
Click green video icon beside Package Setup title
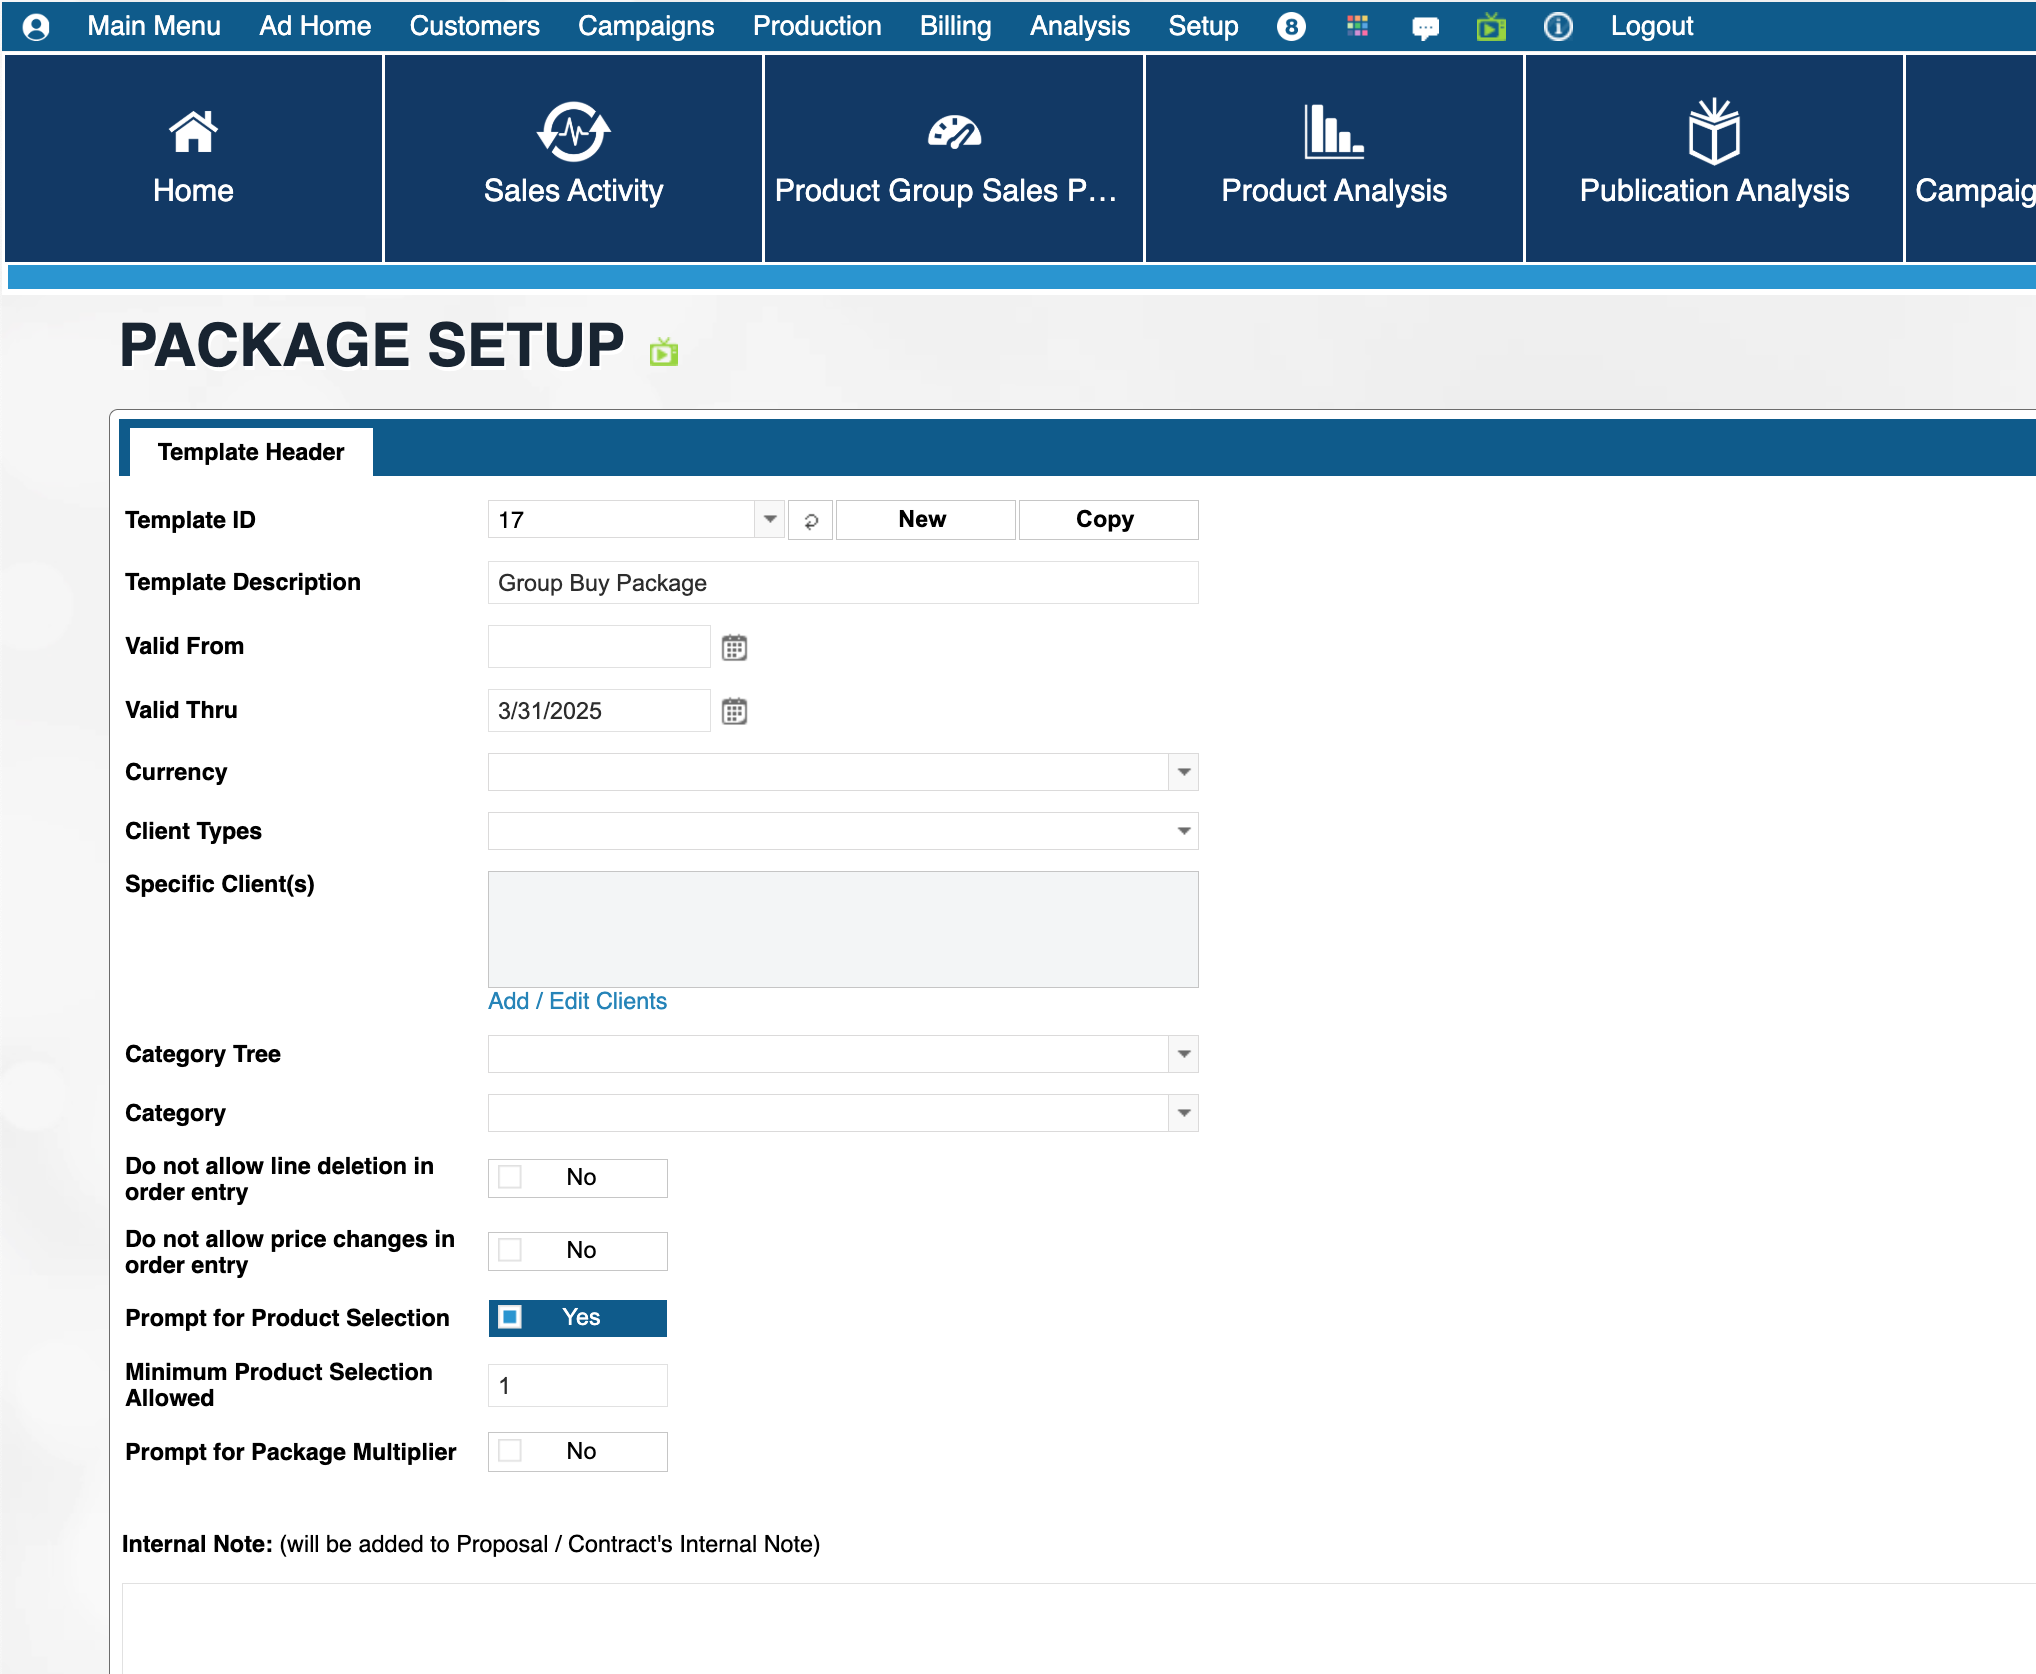(x=664, y=352)
